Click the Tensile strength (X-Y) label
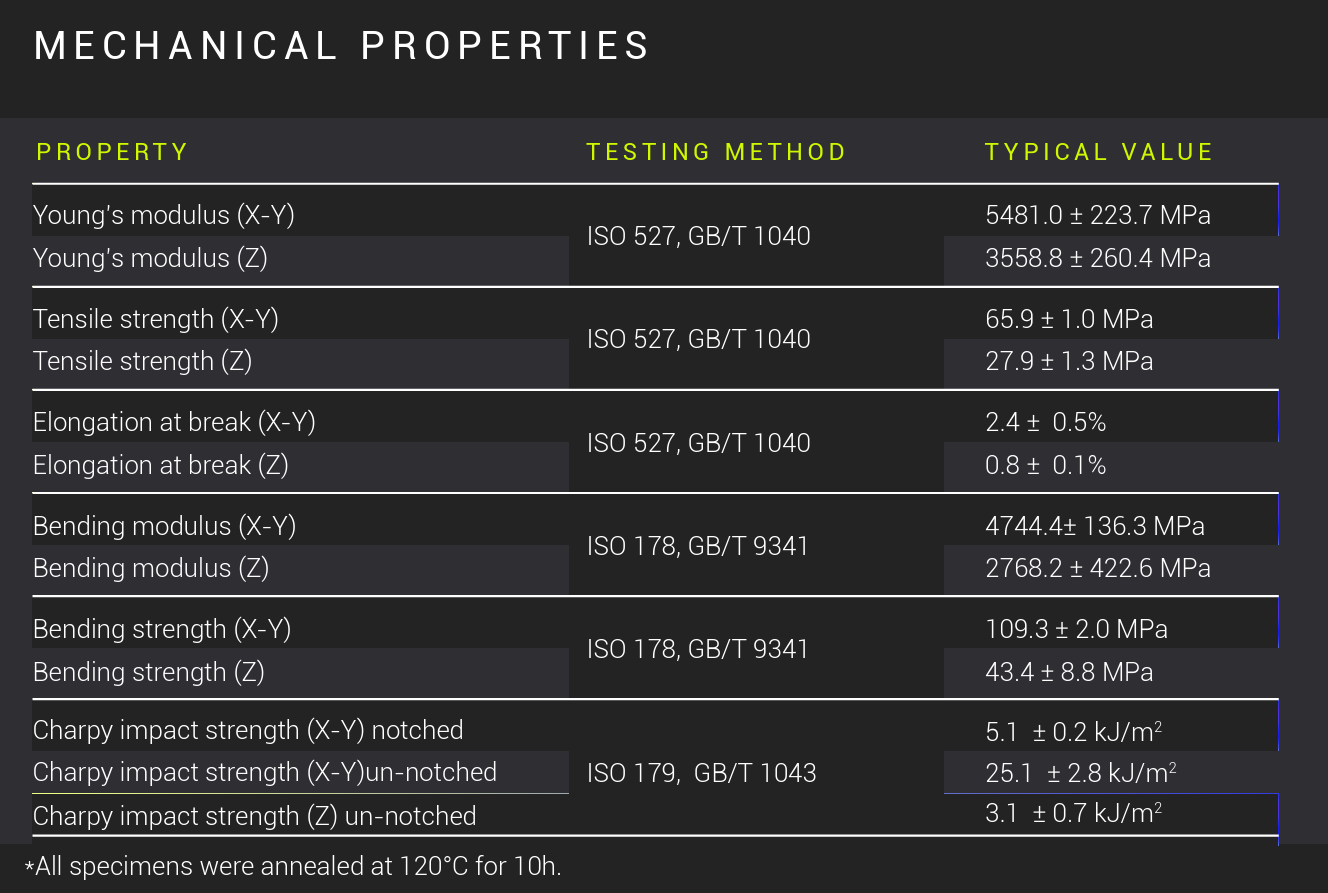The image size is (1328, 893). point(156,319)
